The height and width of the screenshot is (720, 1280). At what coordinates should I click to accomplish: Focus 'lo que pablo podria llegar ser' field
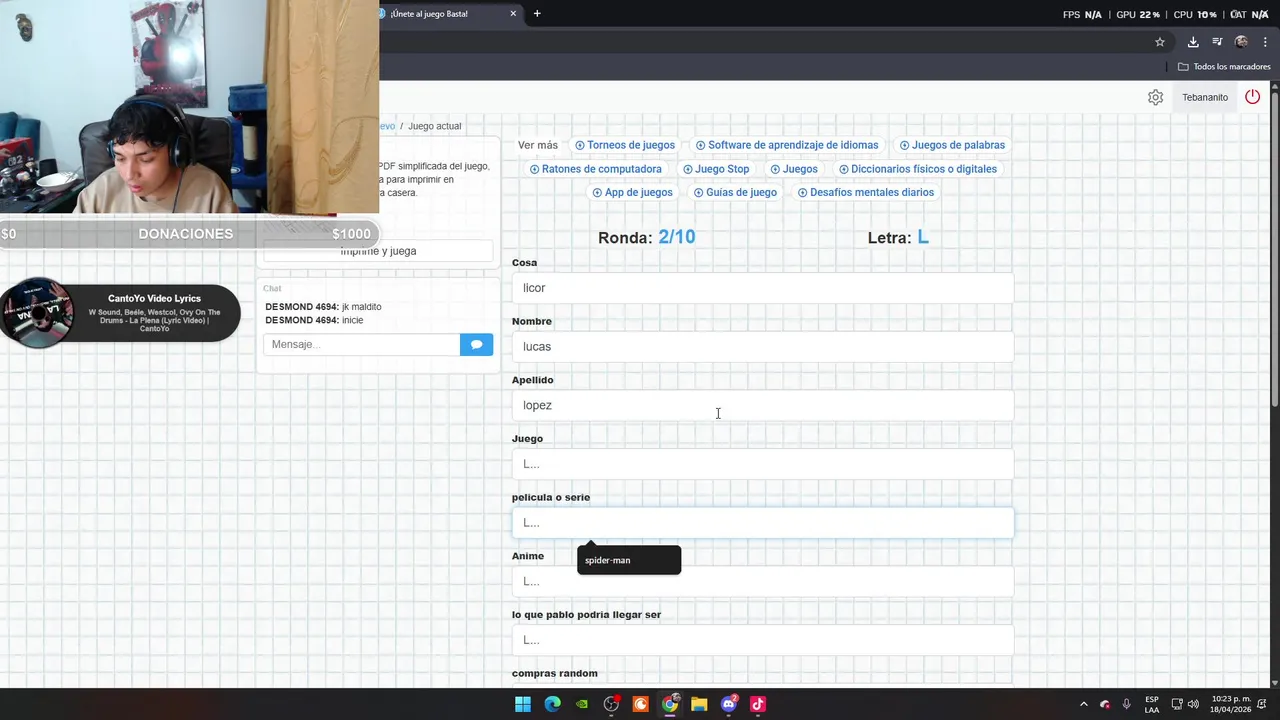click(762, 640)
